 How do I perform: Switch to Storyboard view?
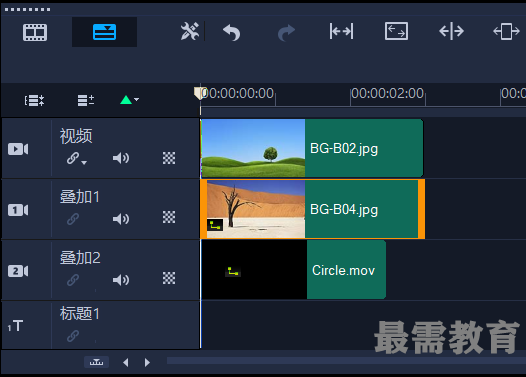click(x=35, y=32)
